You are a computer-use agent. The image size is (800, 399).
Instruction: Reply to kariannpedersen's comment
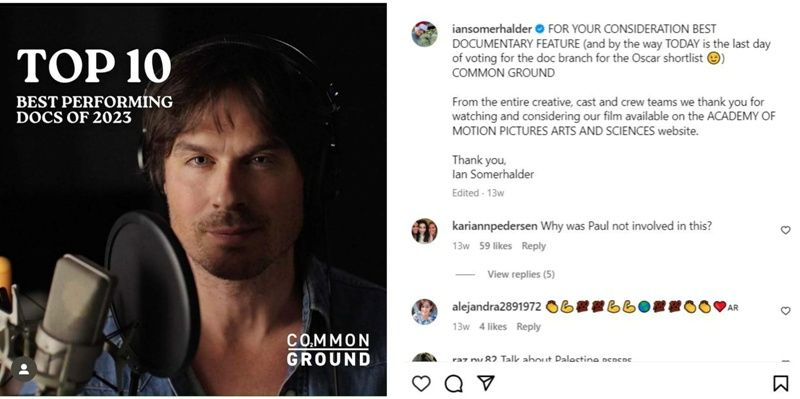(533, 246)
